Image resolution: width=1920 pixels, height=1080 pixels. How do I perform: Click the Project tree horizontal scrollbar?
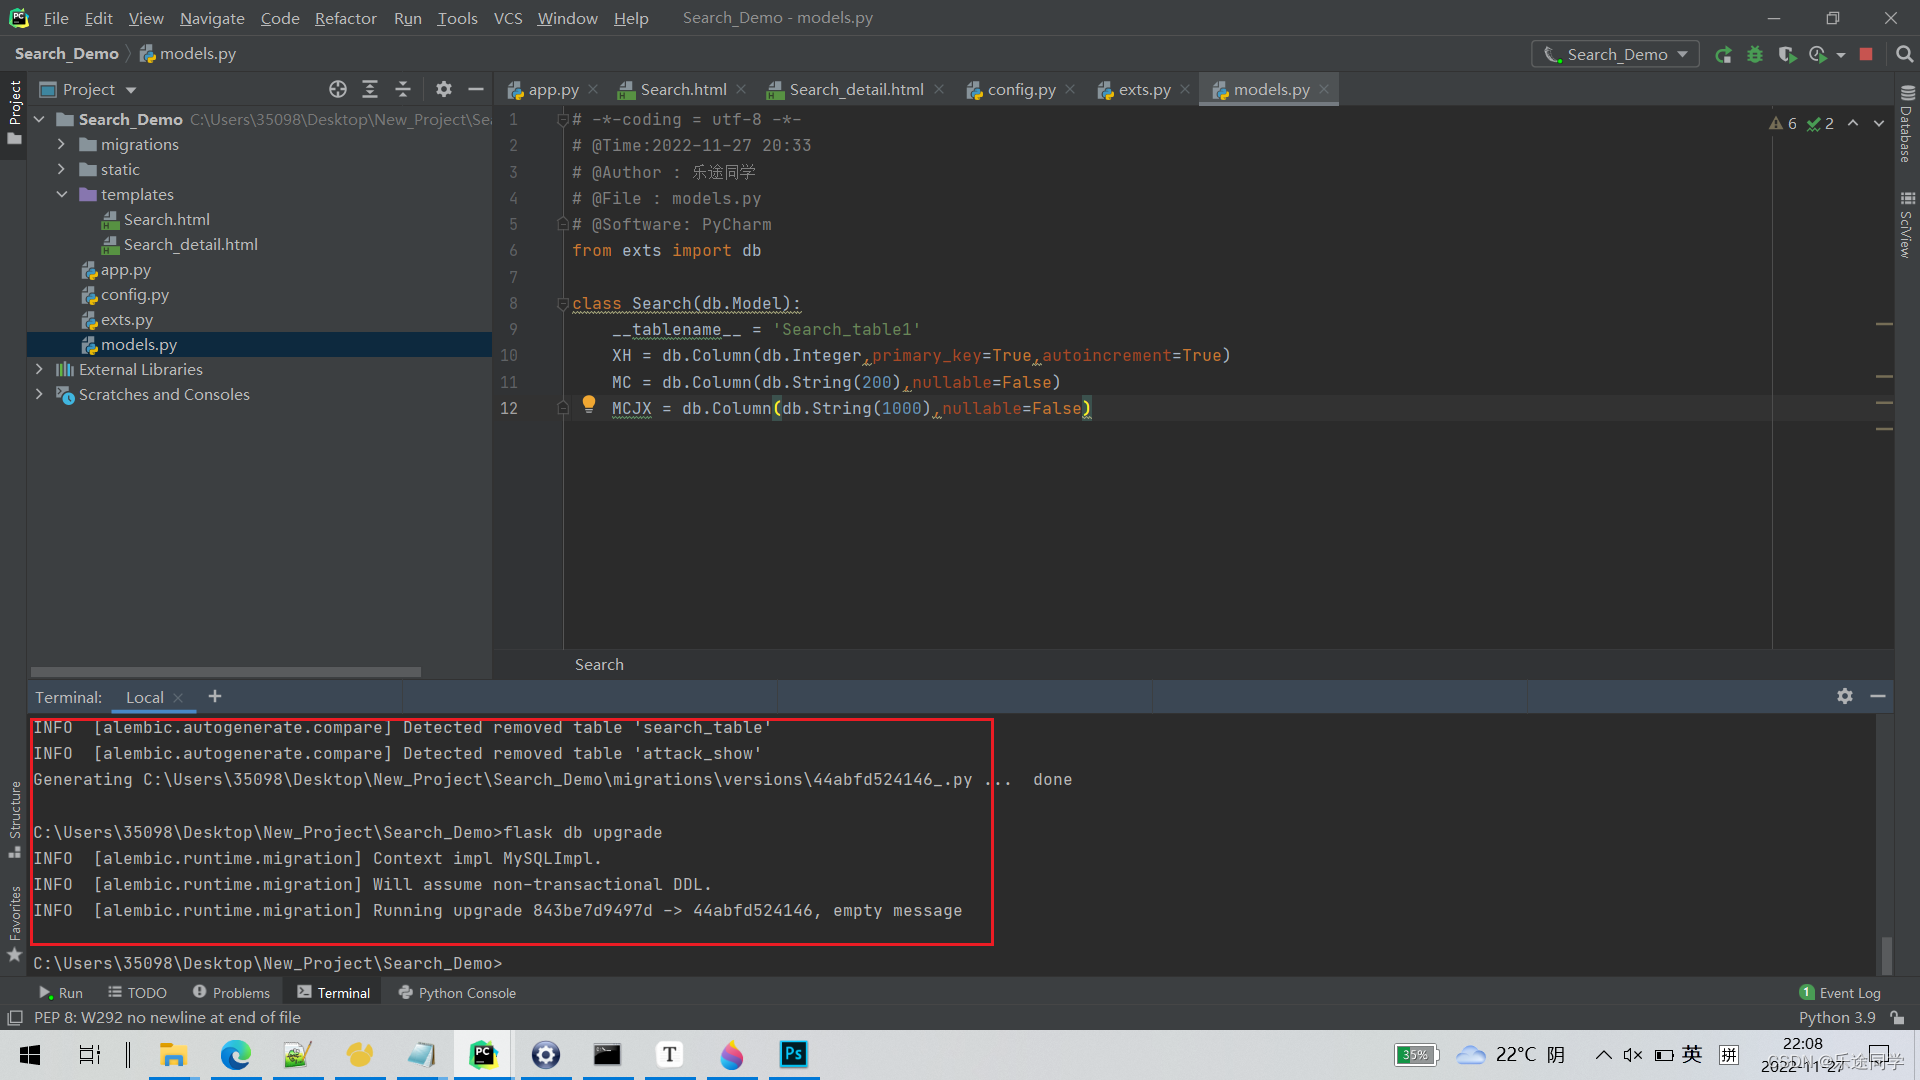[225, 672]
